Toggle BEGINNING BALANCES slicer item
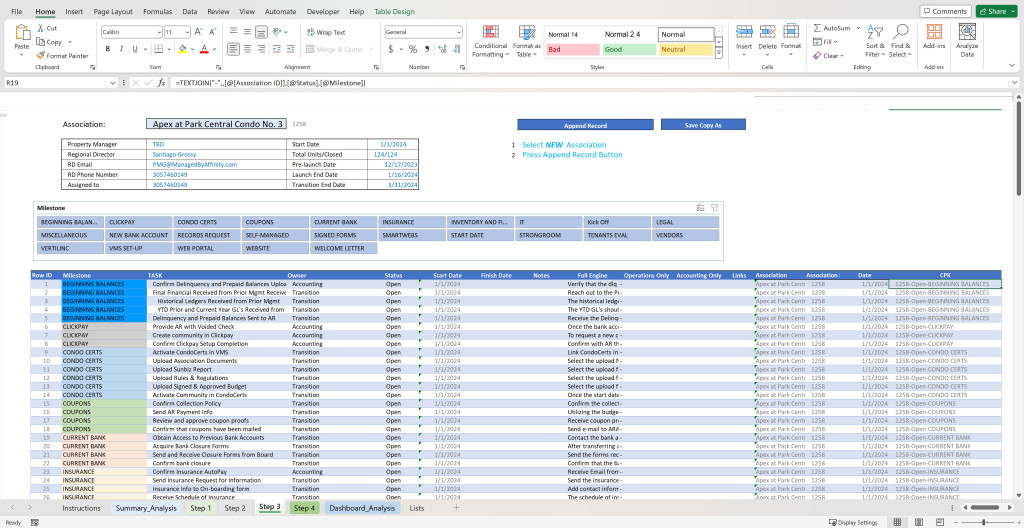Image resolution: width=1024 pixels, height=528 pixels. (71, 222)
